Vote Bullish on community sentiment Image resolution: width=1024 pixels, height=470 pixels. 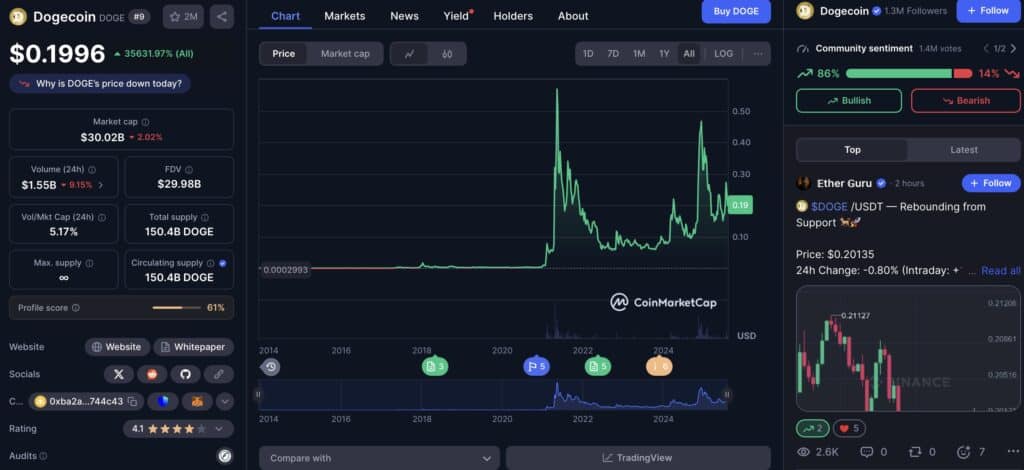(848, 101)
